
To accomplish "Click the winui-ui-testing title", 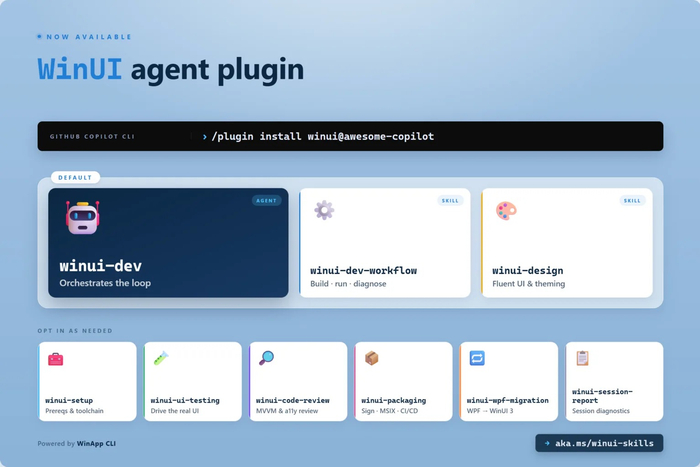I will [x=185, y=400].
